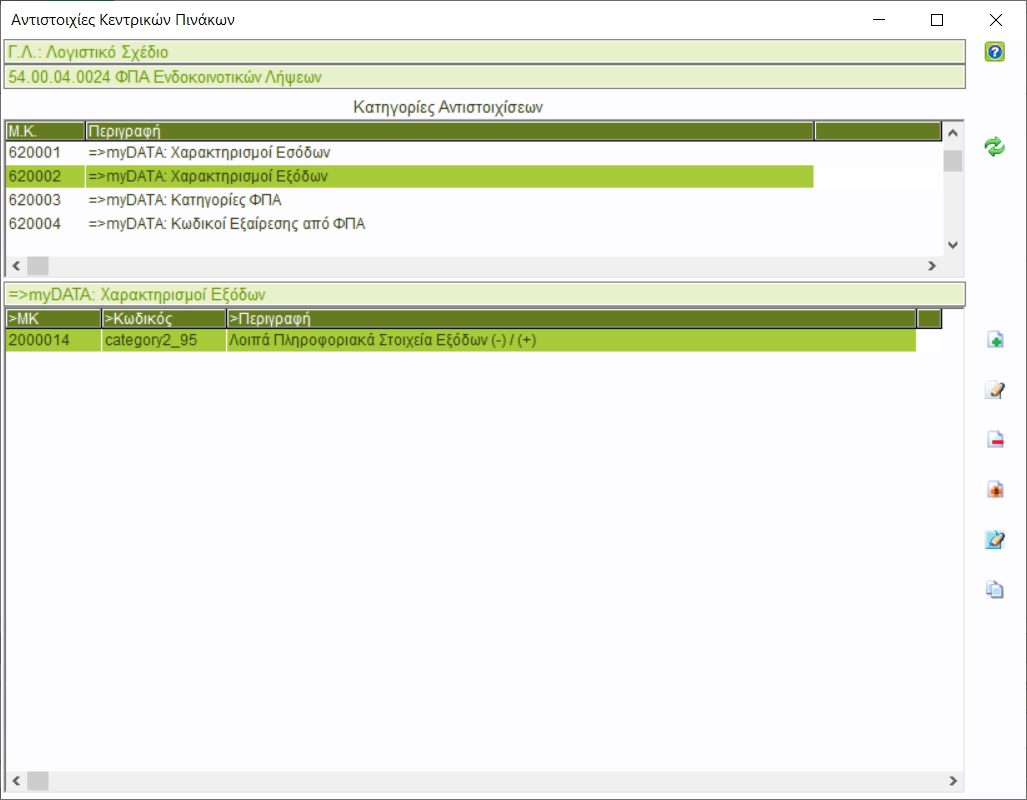1027x800 pixels.
Task: Sort by the >ΜΚ column header
Action: pos(53,319)
